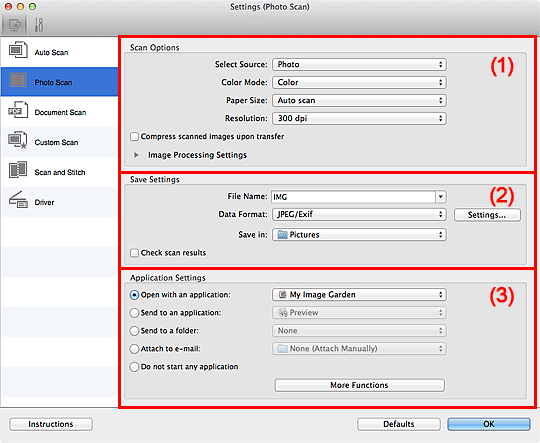Click the Image Processing Settings label
The width and height of the screenshot is (540, 443).
197,155
